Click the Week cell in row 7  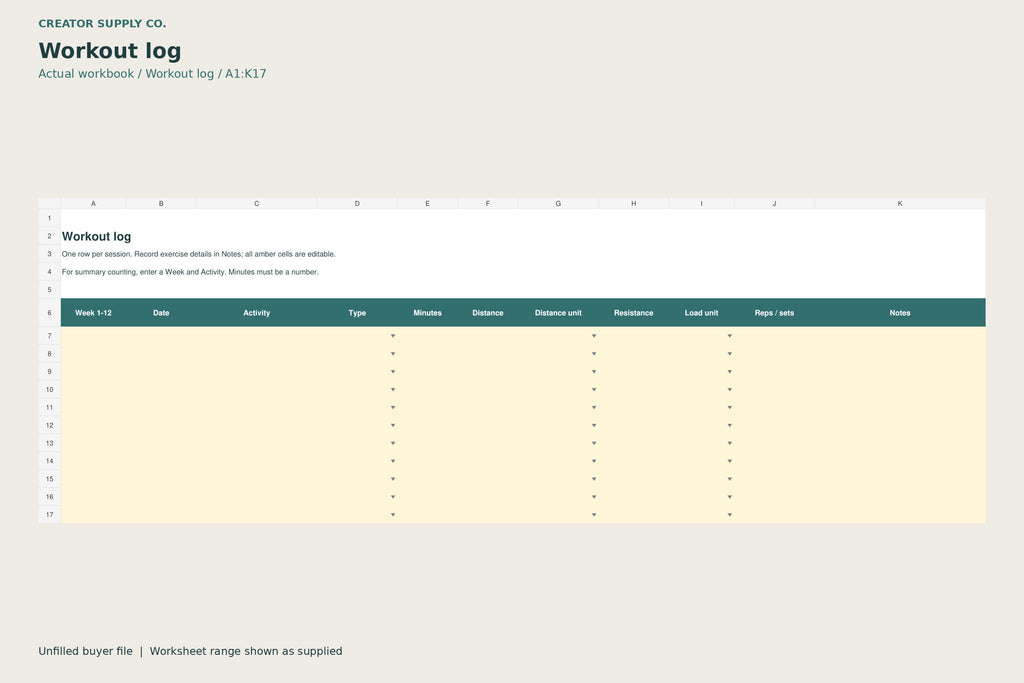(x=93, y=336)
